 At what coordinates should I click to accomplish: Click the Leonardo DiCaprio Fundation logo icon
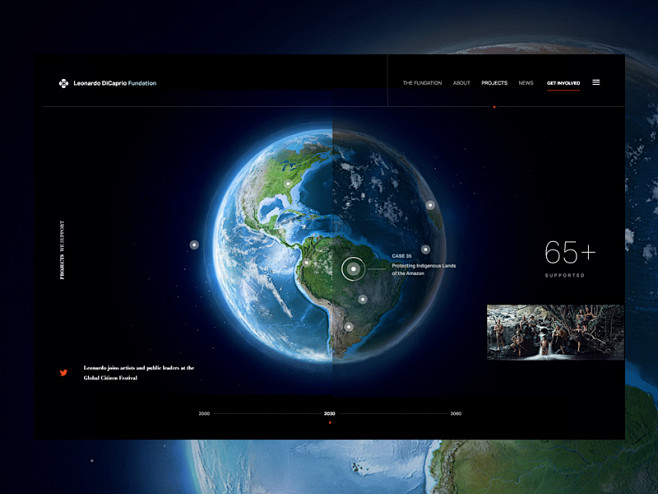point(63,83)
